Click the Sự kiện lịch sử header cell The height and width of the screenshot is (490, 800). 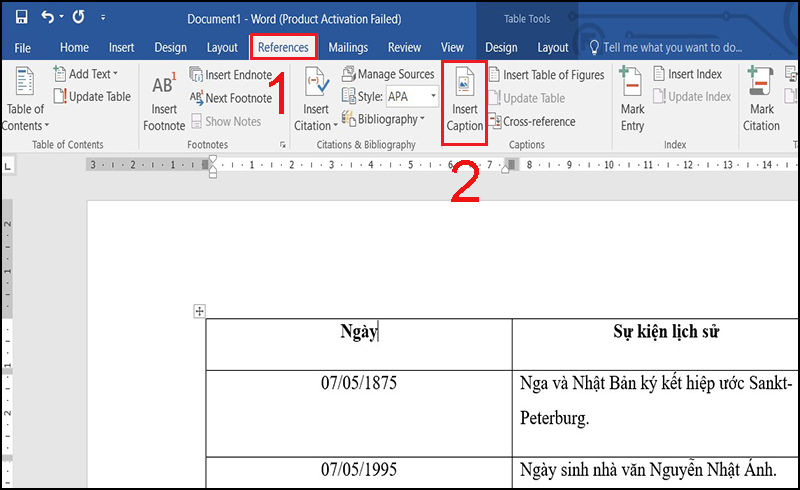(x=656, y=345)
